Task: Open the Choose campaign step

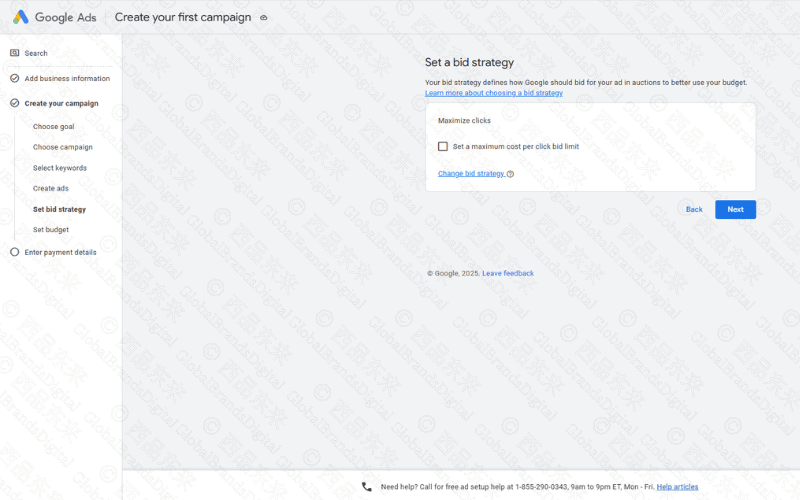Action: (62, 147)
